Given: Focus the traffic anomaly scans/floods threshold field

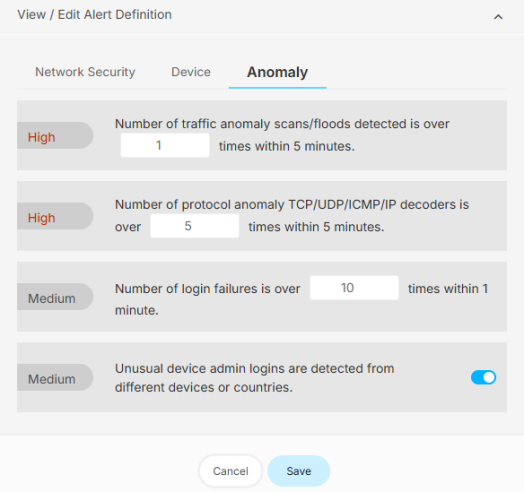Looking at the screenshot, I should (x=165, y=145).
